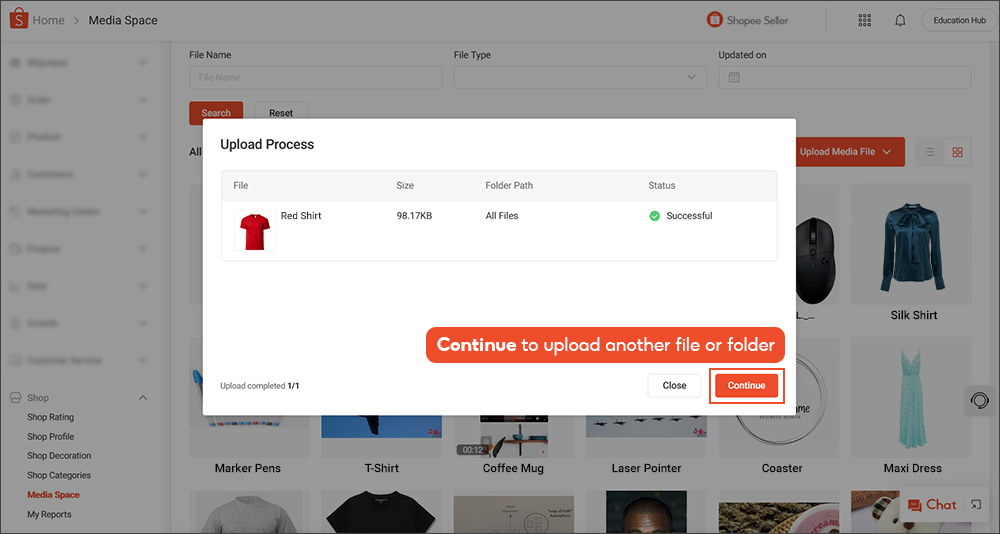
Task: Open the Chat button
Action: pos(932,505)
